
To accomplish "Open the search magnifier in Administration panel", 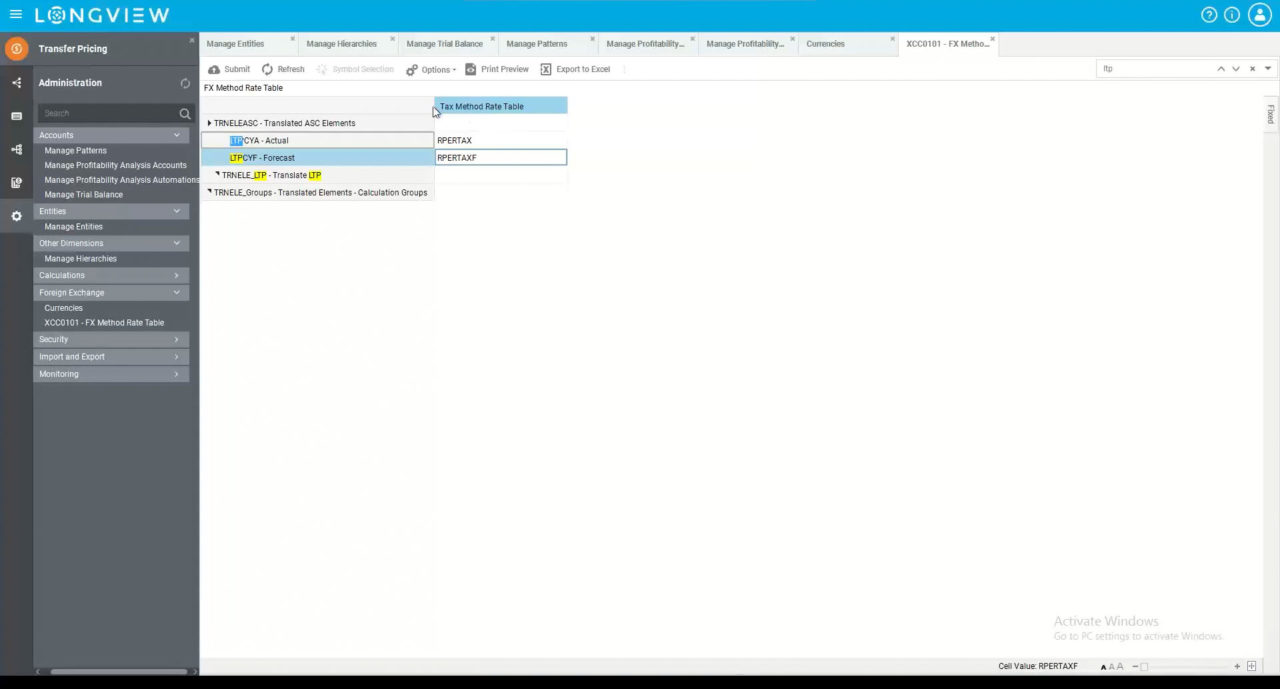I will 185,113.
